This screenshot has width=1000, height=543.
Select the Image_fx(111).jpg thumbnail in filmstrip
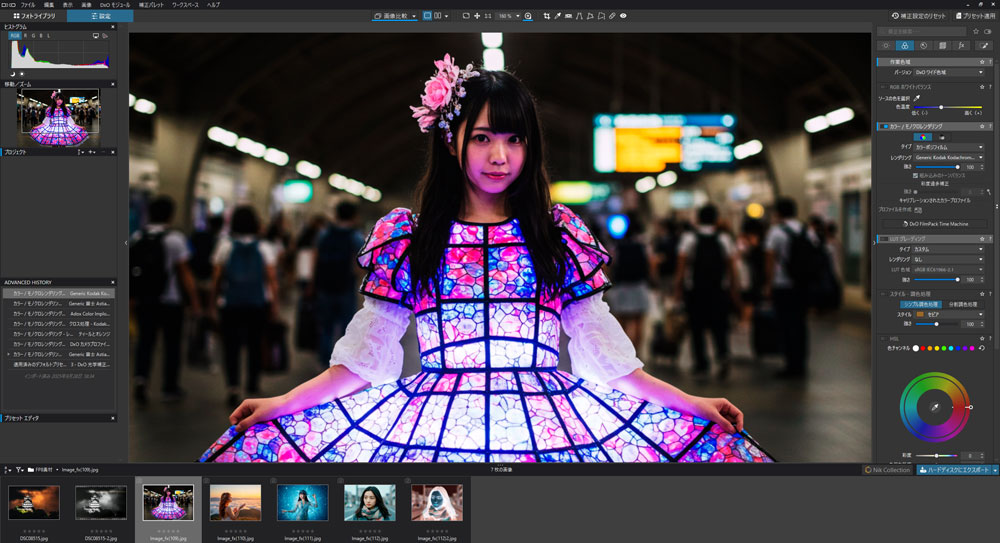[x=302, y=503]
